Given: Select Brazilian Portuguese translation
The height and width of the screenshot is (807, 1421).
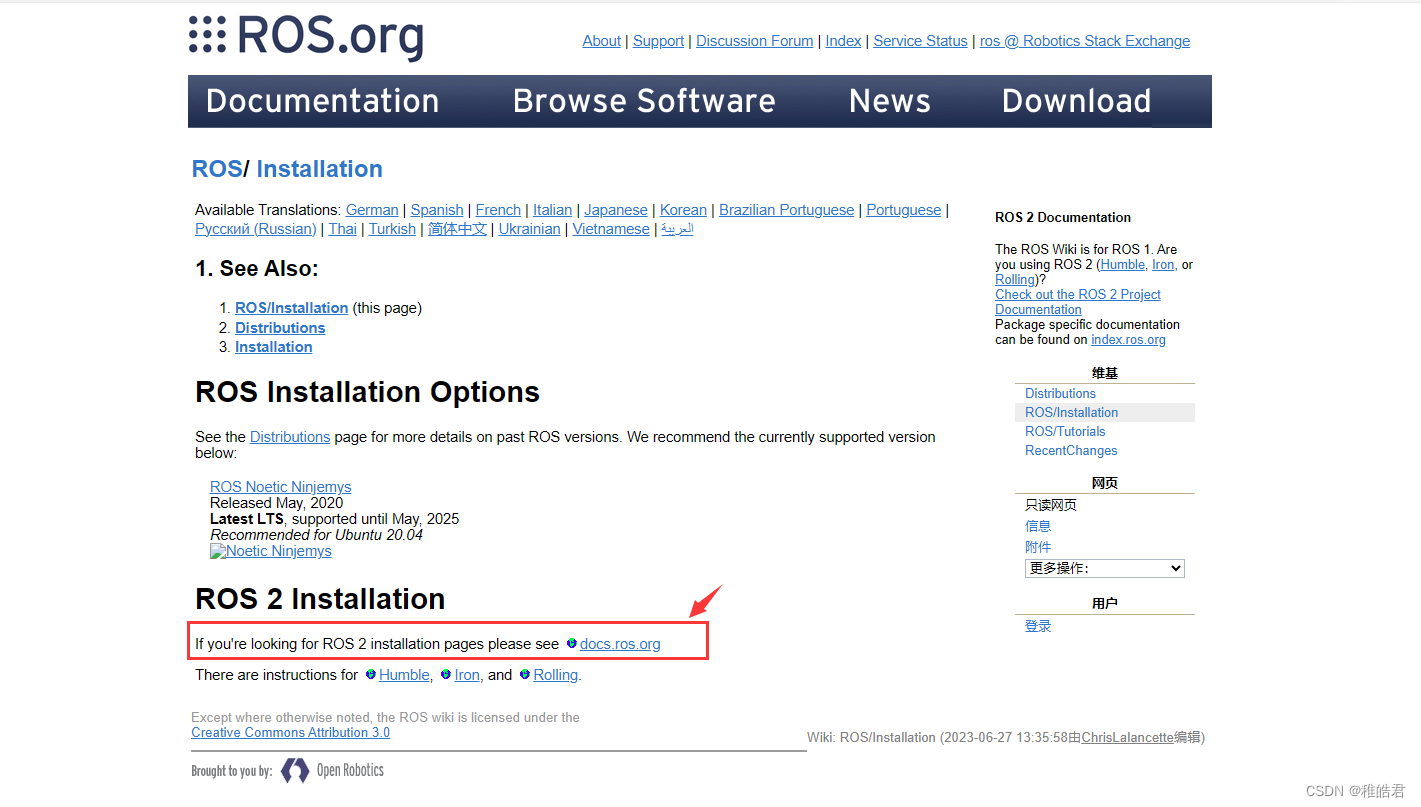Looking at the screenshot, I should pyautogui.click(x=787, y=210).
